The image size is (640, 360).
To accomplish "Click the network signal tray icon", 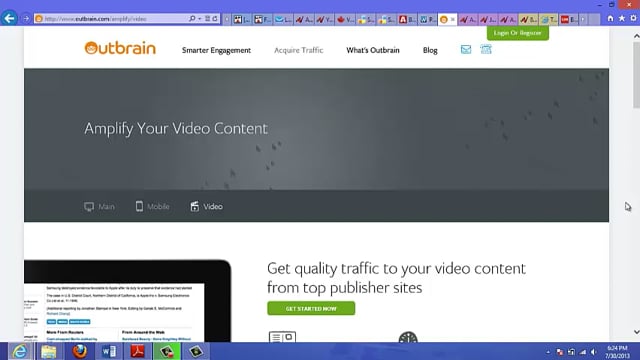I will 583,352.
